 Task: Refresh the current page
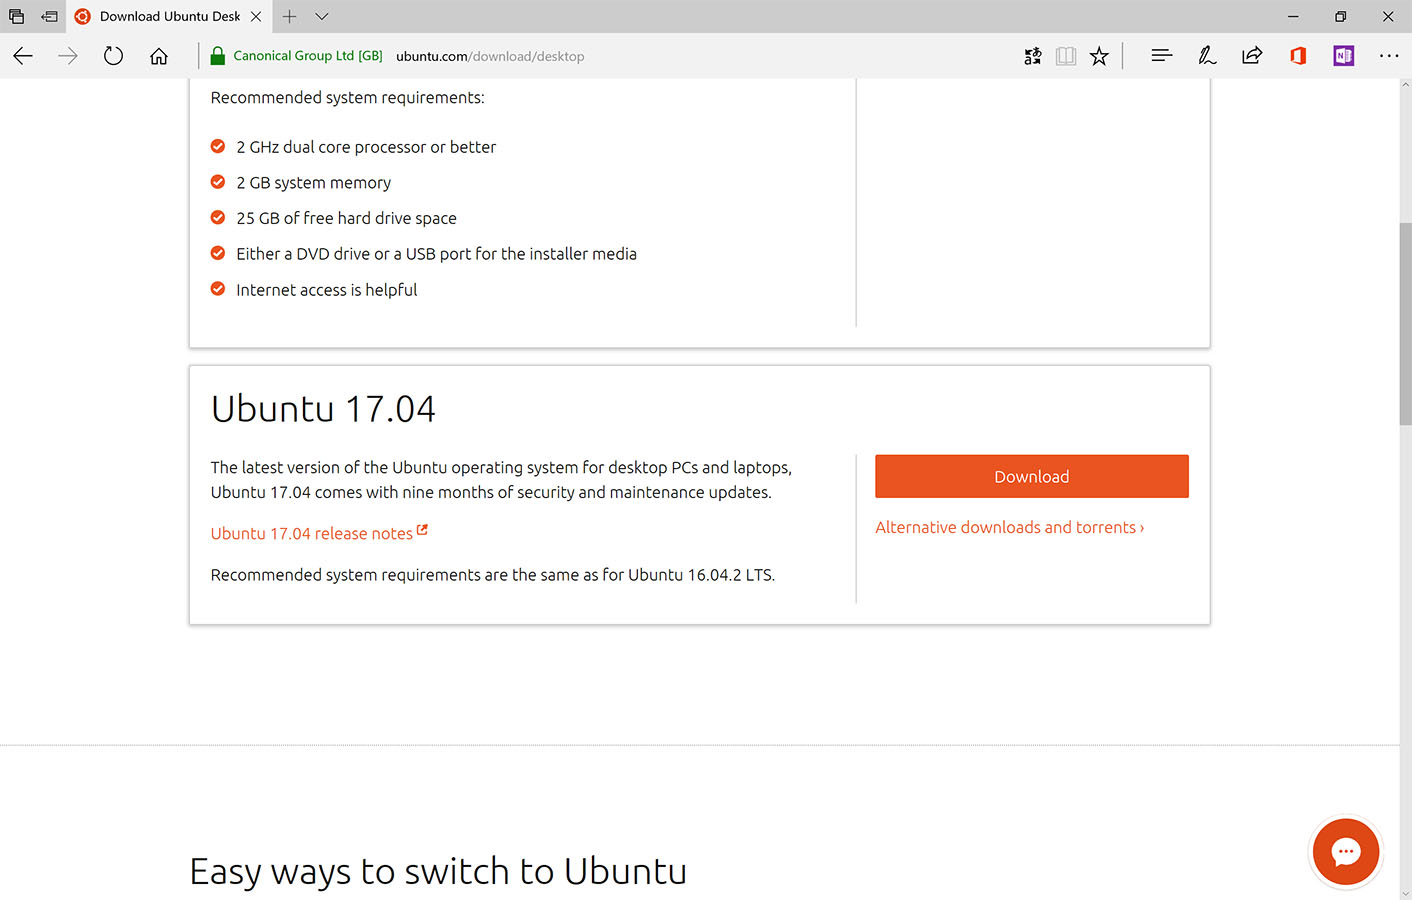[x=113, y=56]
